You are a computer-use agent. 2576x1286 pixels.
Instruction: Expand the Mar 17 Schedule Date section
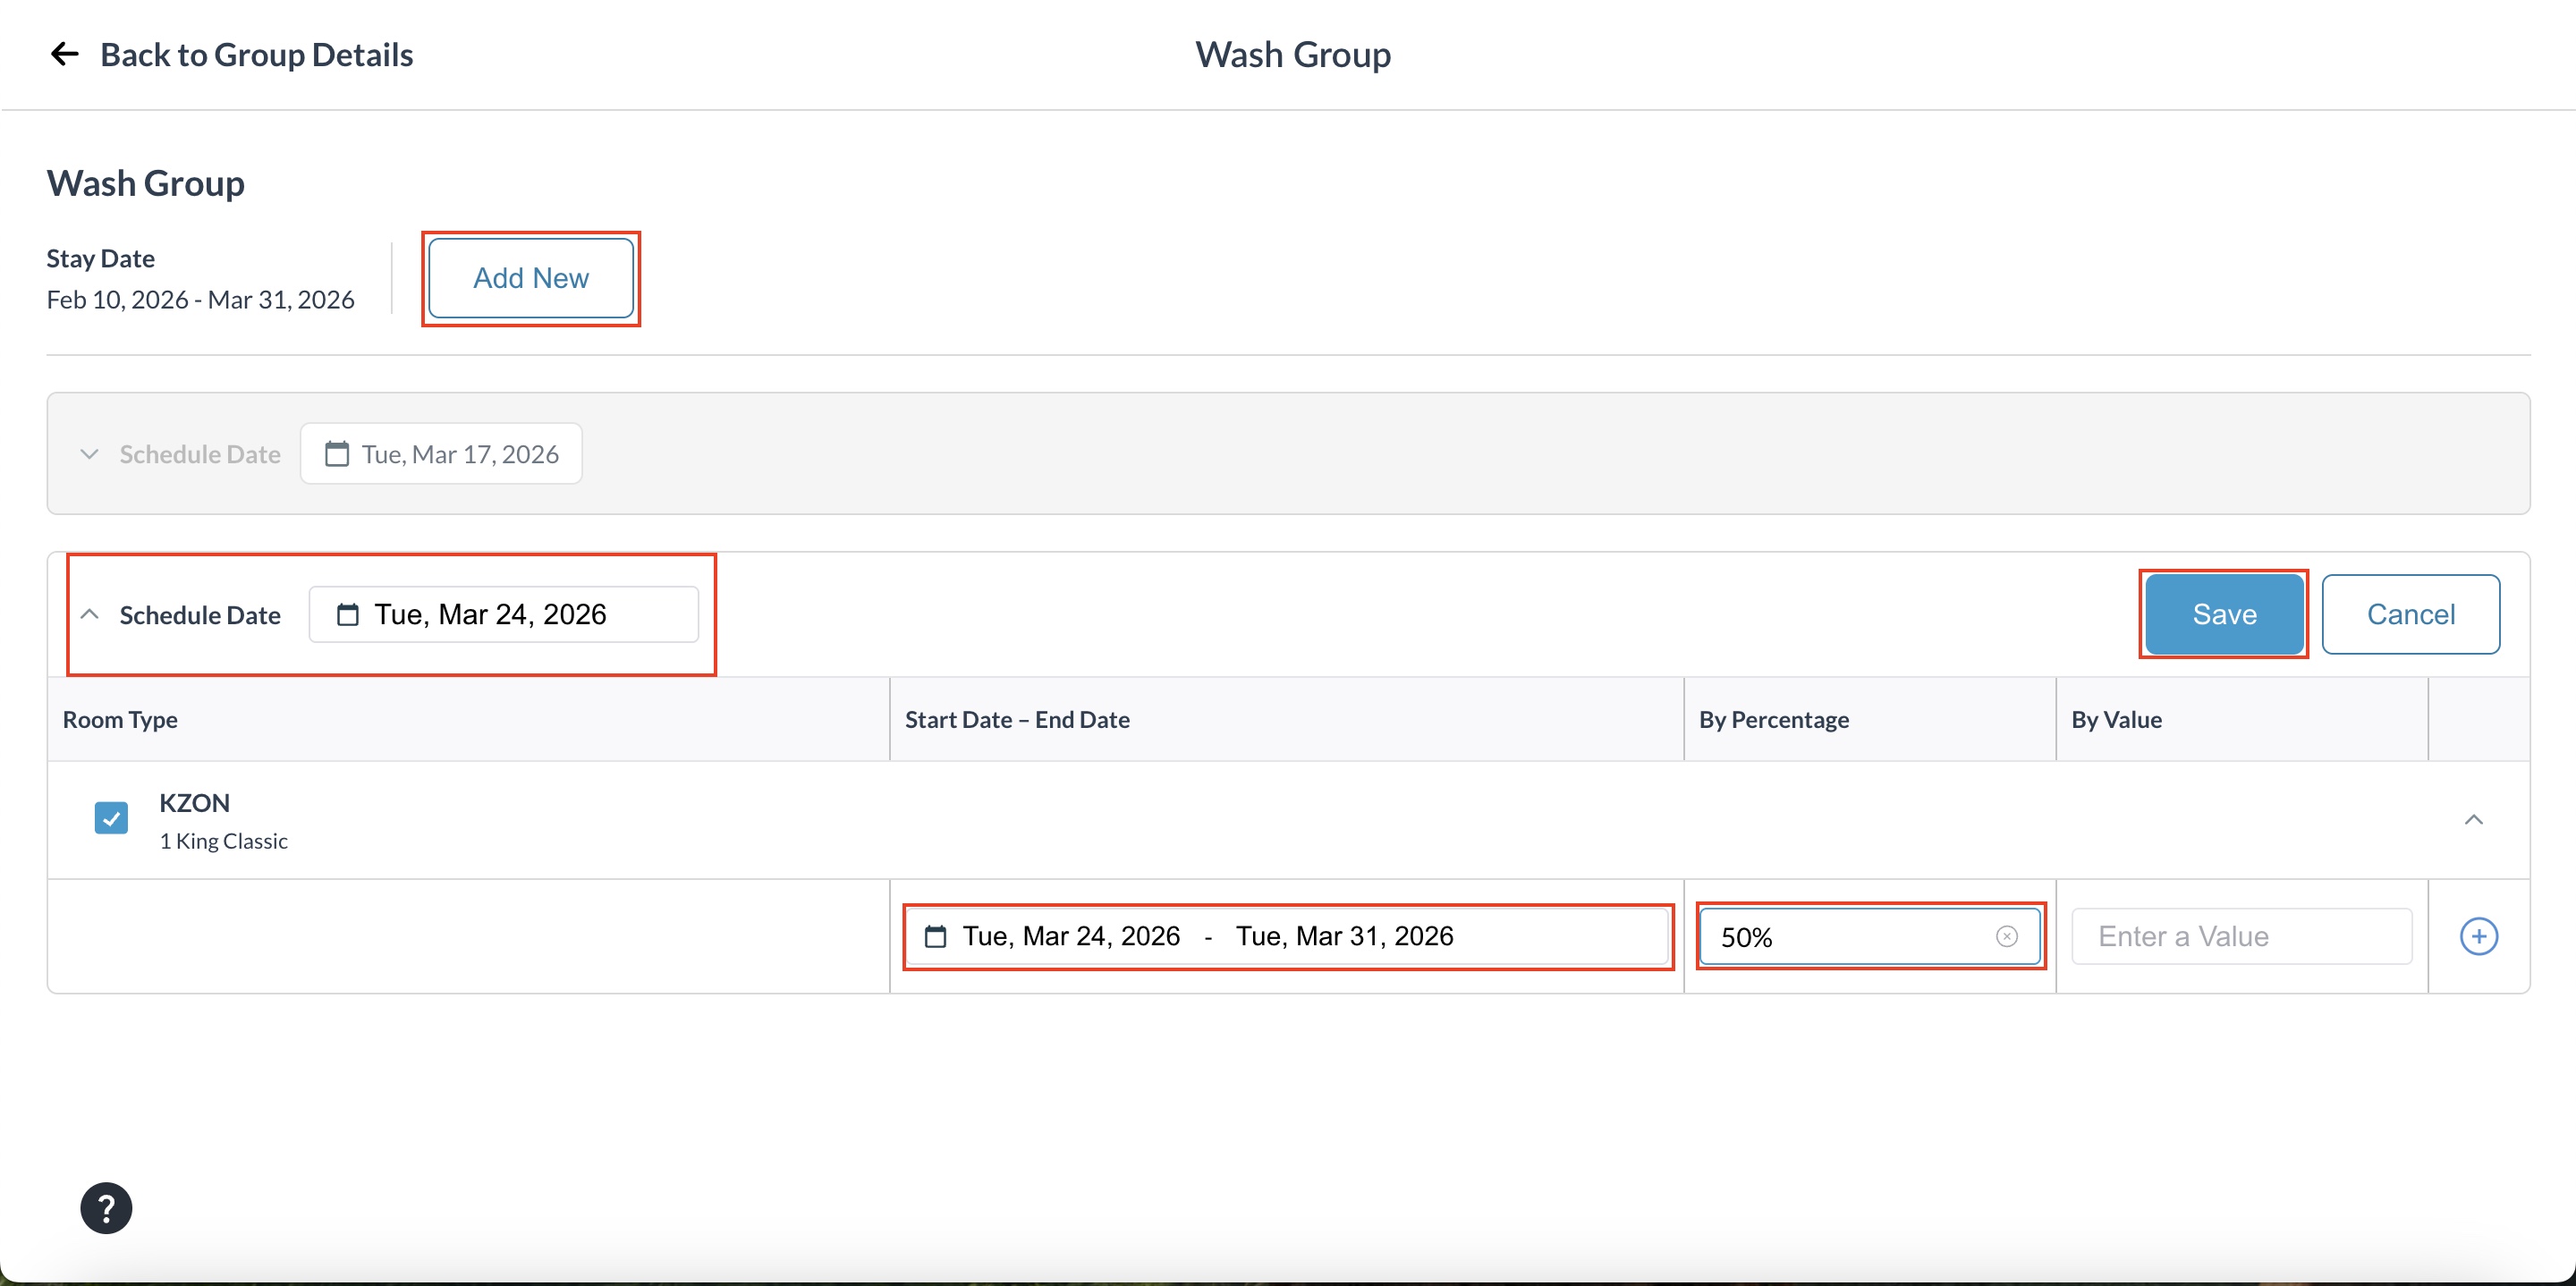(89, 454)
